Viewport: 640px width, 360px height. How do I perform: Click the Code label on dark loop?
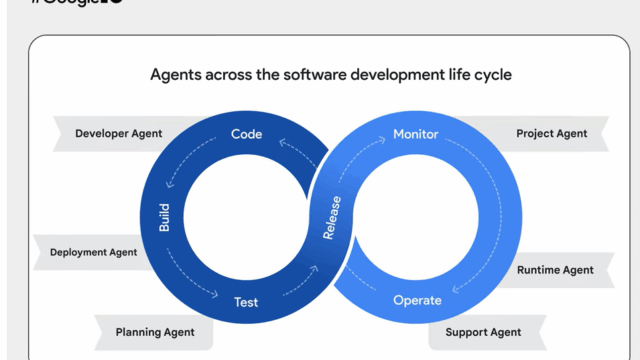click(247, 134)
